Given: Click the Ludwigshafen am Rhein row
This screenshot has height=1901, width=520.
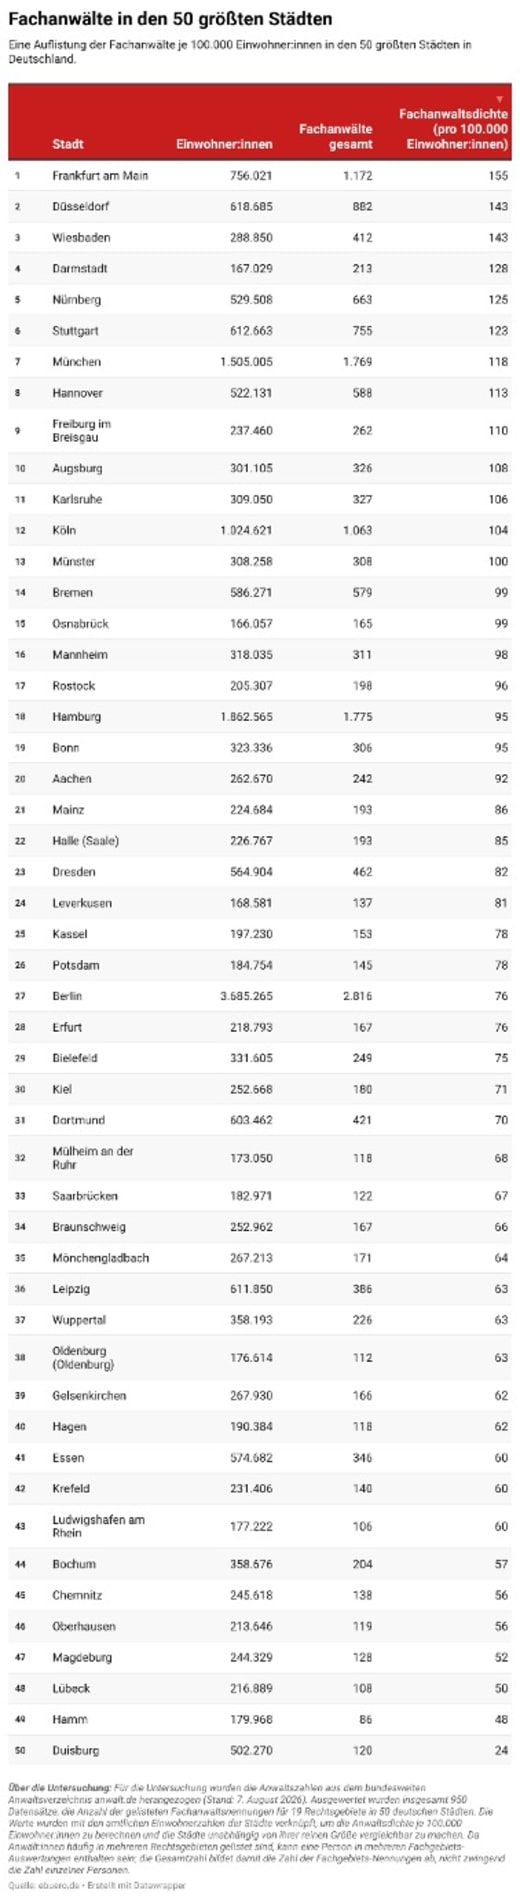Looking at the screenshot, I should point(260,1526).
